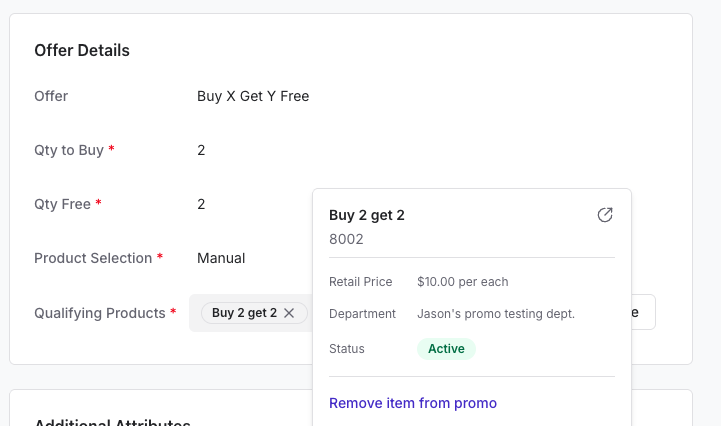Image resolution: width=721 pixels, height=426 pixels.
Task: Click the Qty Free value field
Action: tap(201, 204)
